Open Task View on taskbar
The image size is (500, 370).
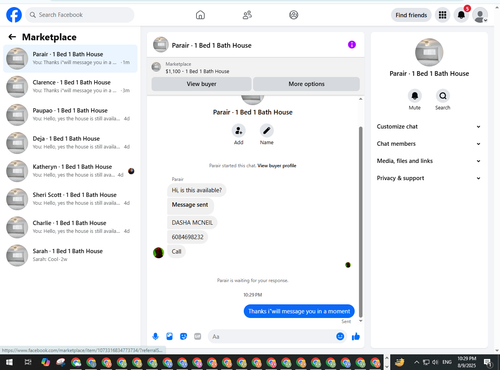click(28, 362)
